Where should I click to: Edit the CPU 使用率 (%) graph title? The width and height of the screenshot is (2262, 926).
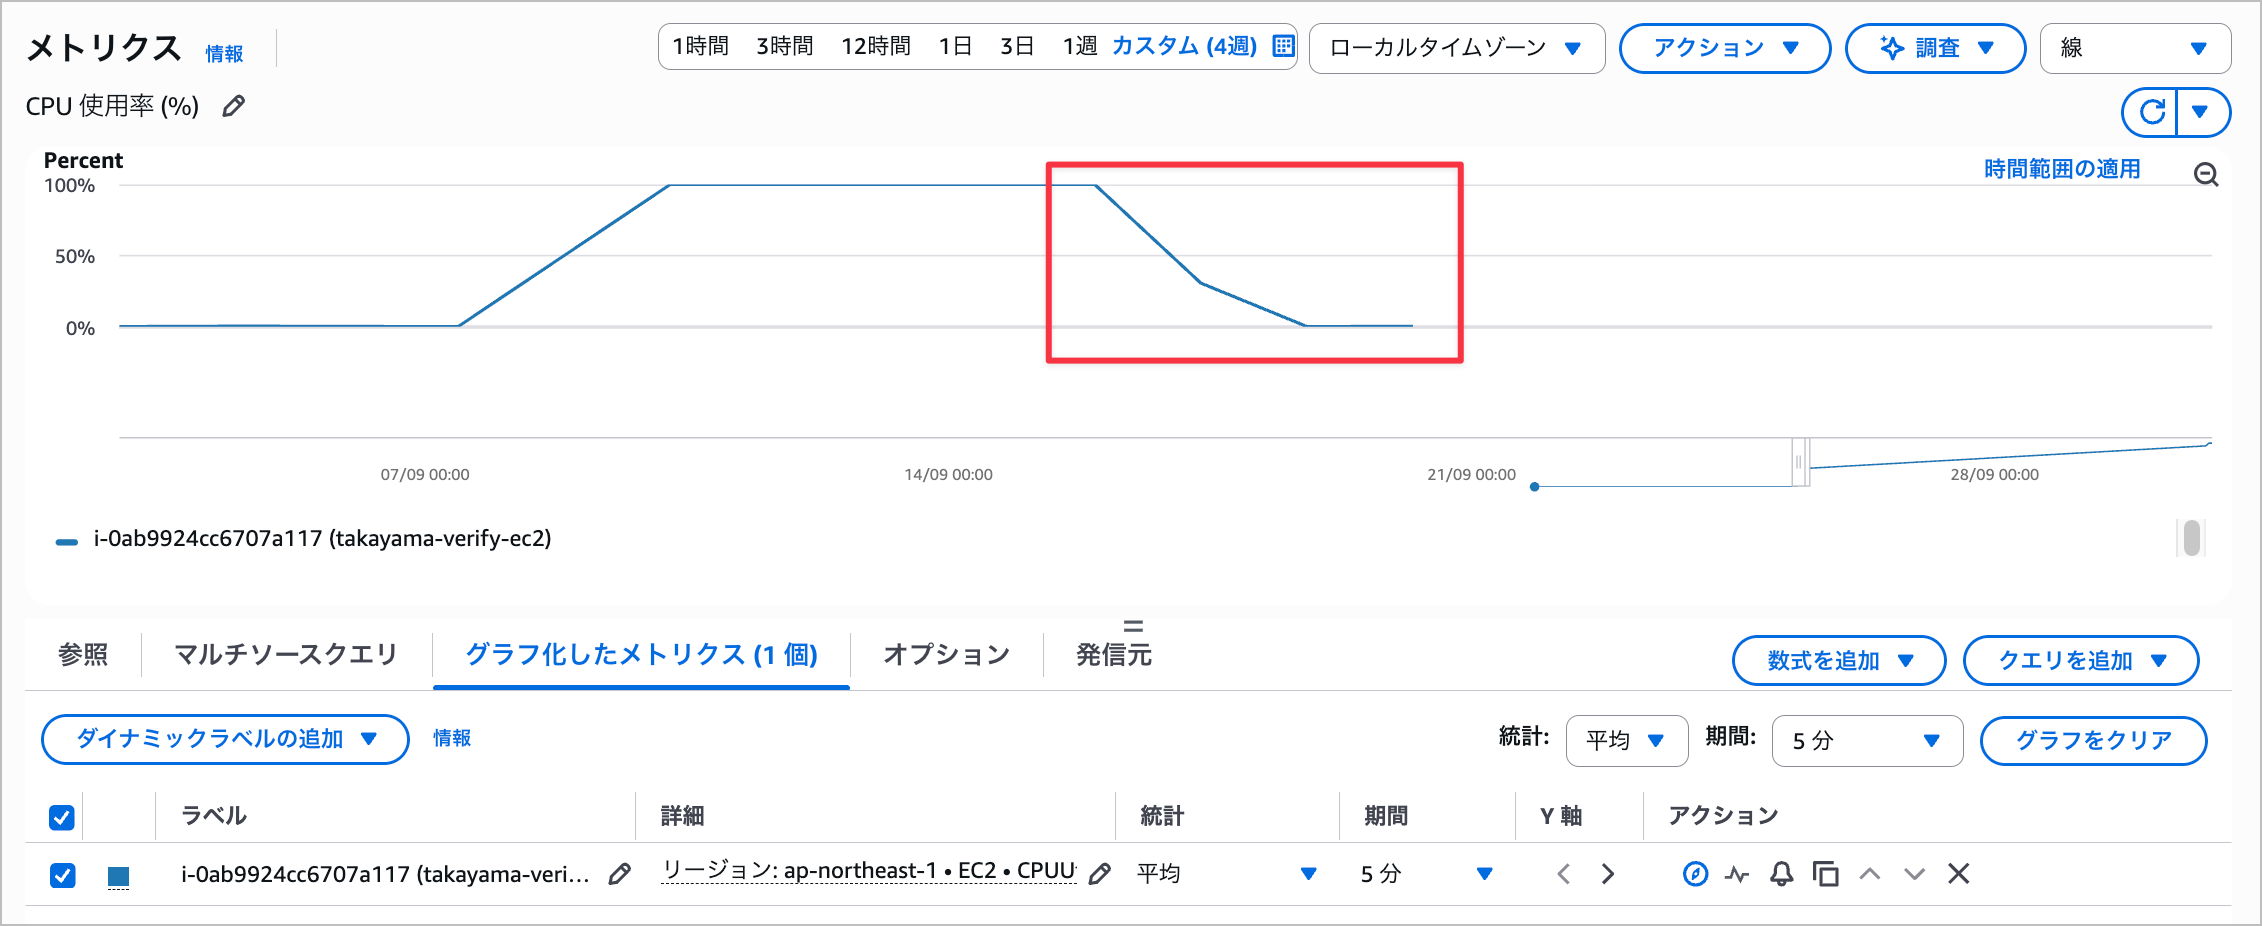tap(234, 106)
